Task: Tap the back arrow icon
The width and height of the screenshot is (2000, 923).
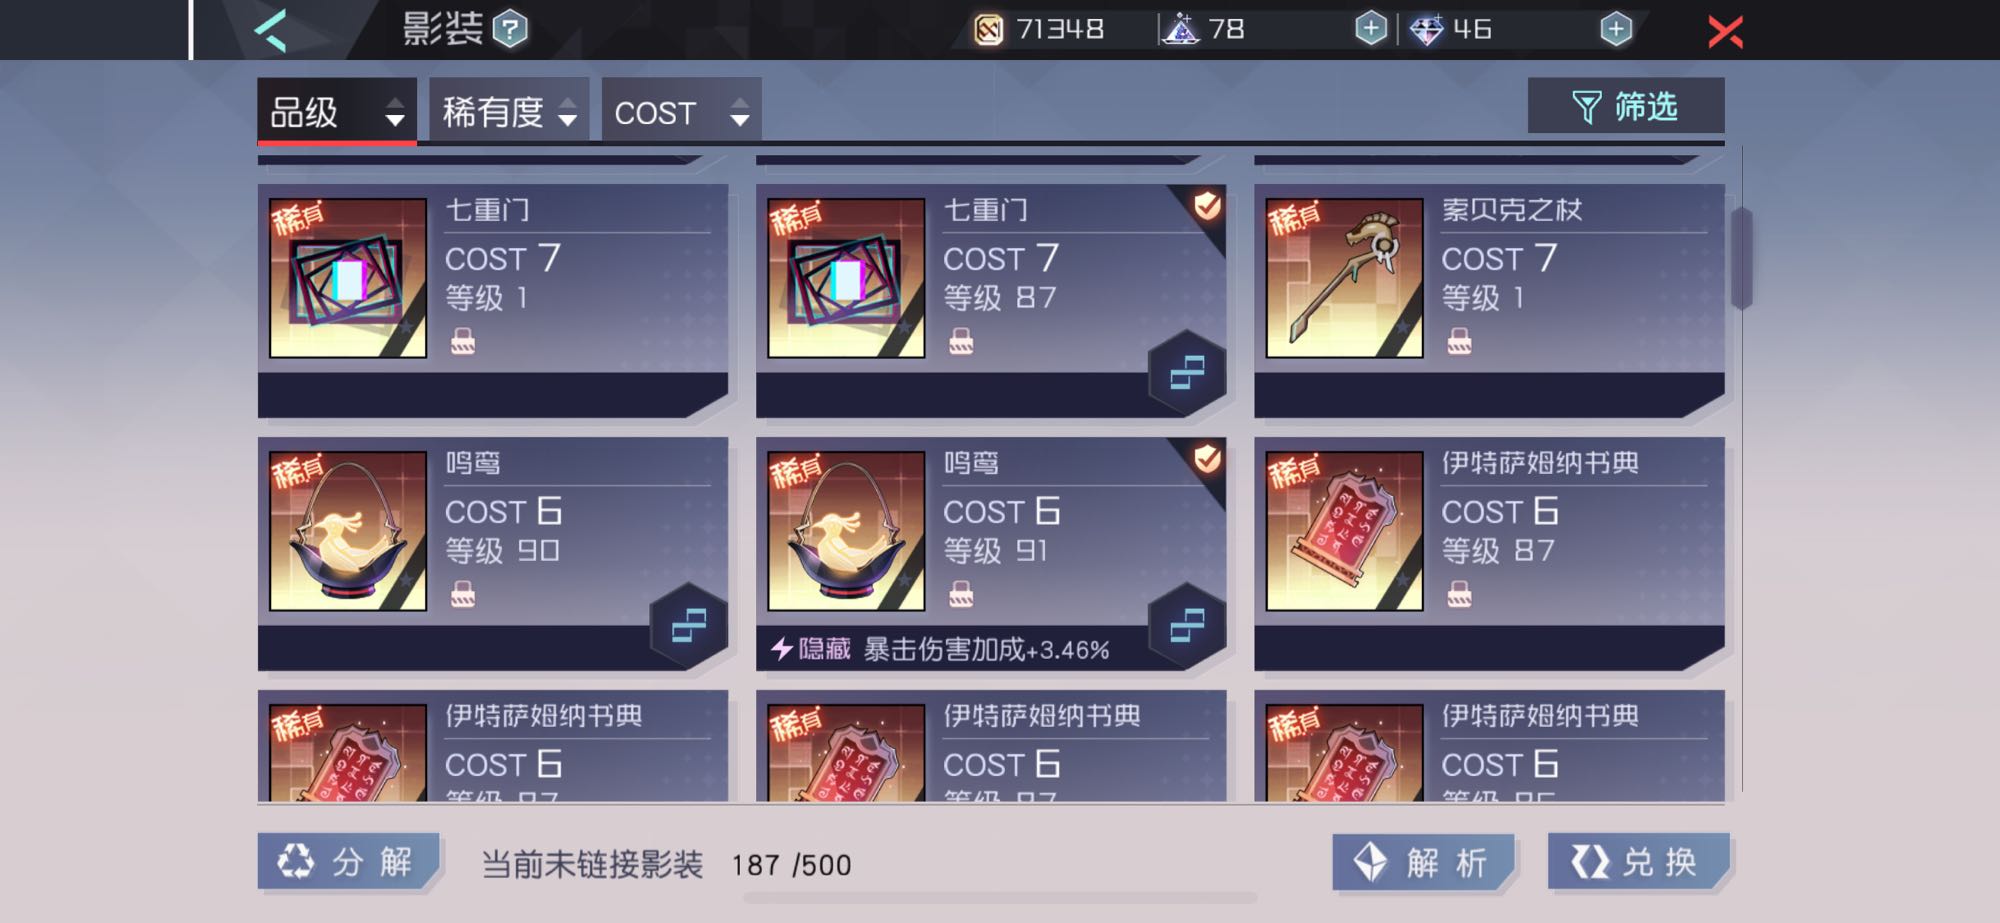Action: (x=271, y=31)
